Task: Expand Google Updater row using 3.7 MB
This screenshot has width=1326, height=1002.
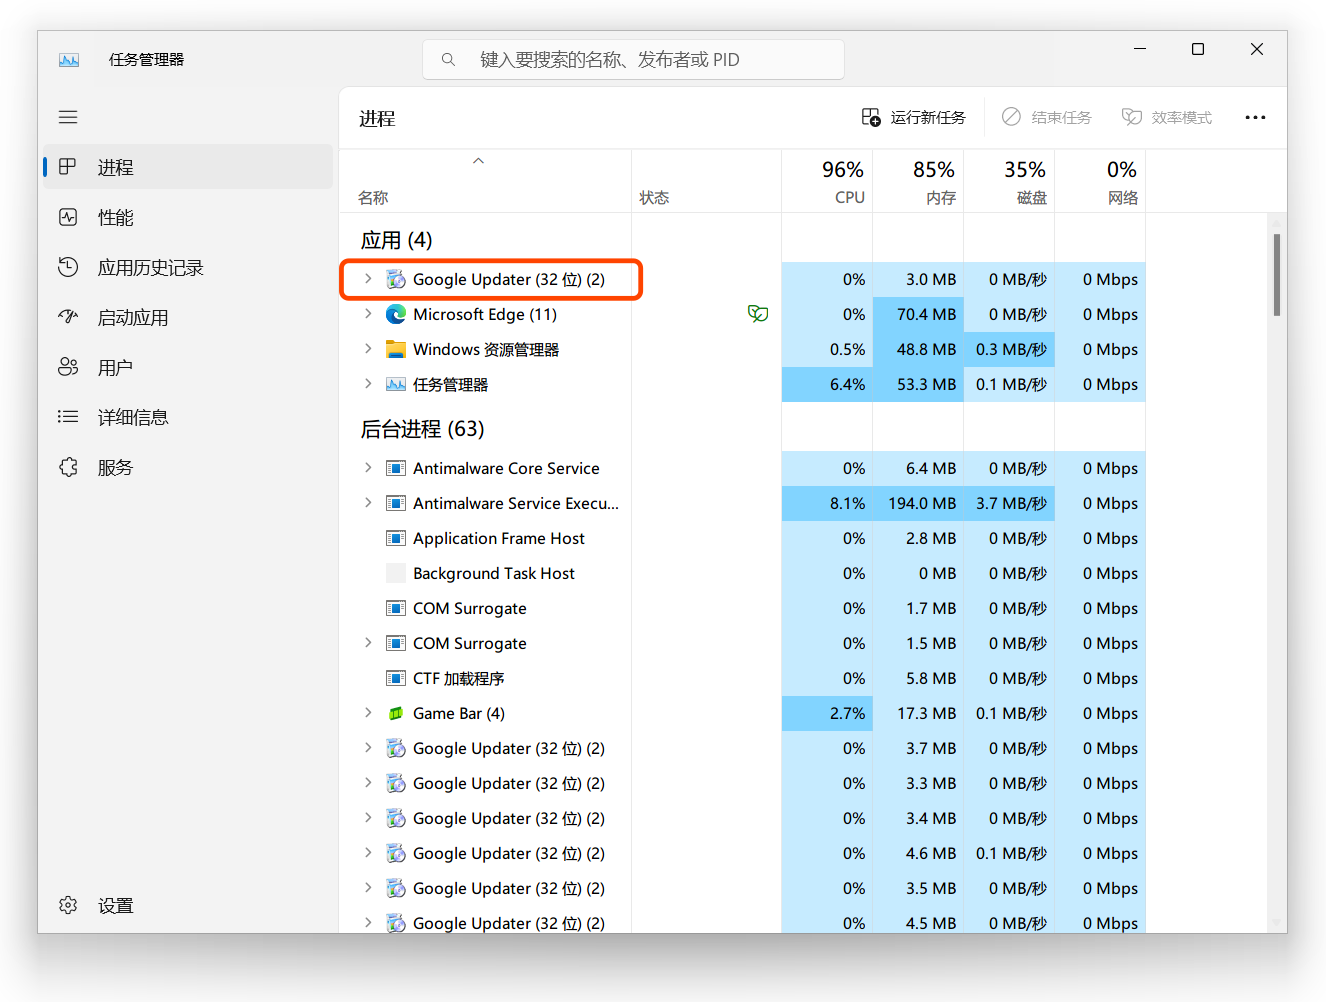Action: [x=368, y=748]
